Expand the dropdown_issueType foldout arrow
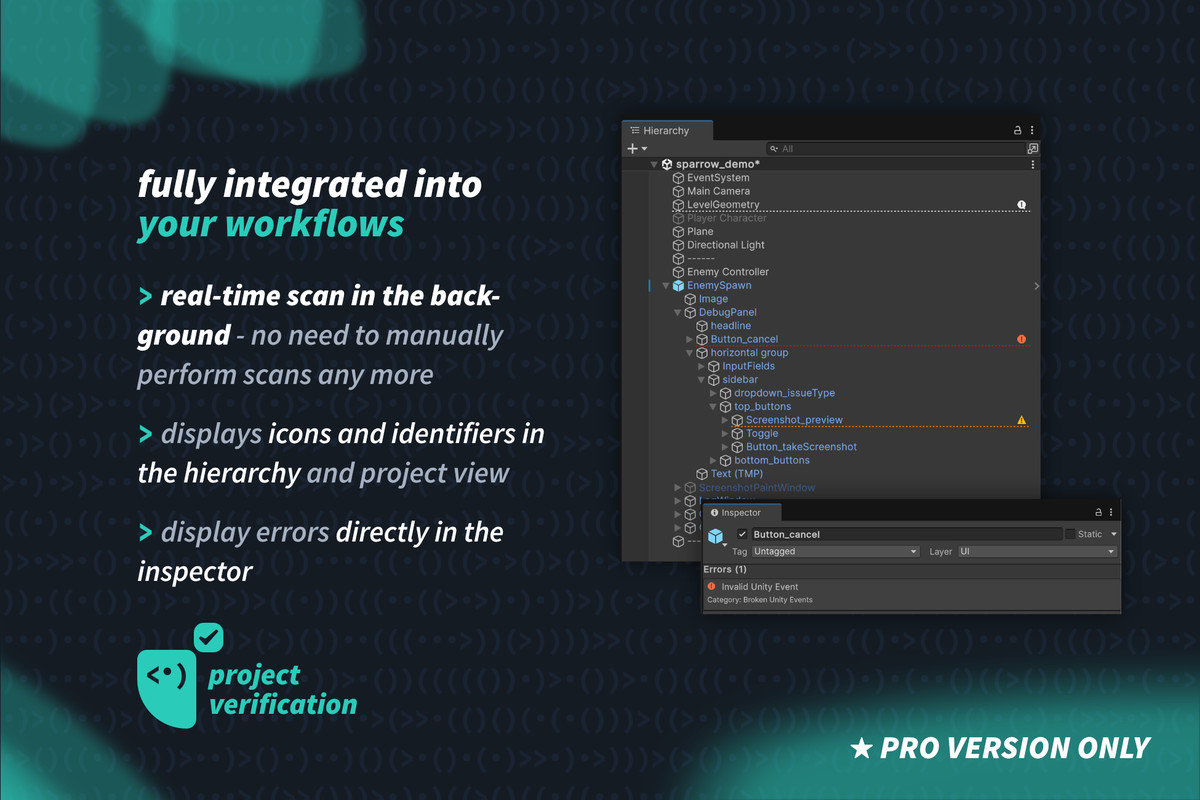Viewport: 1200px width, 800px height. click(x=714, y=394)
